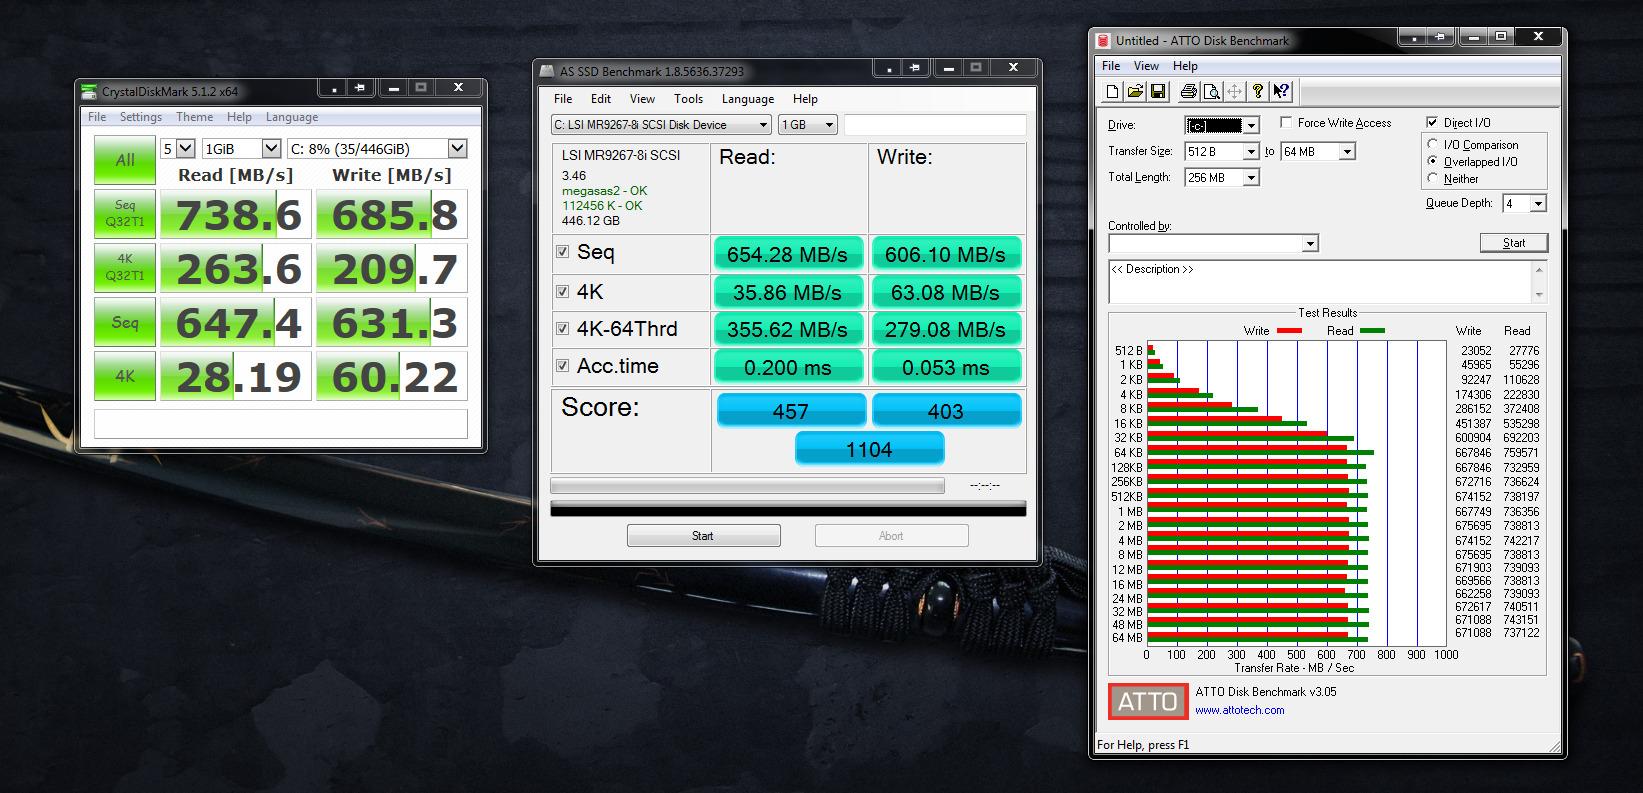
Task: Open the www.attotech.com link
Action: pyautogui.click(x=1239, y=710)
